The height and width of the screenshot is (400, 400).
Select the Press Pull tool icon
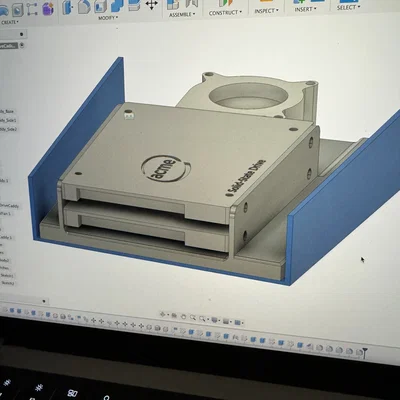[x=68, y=7]
